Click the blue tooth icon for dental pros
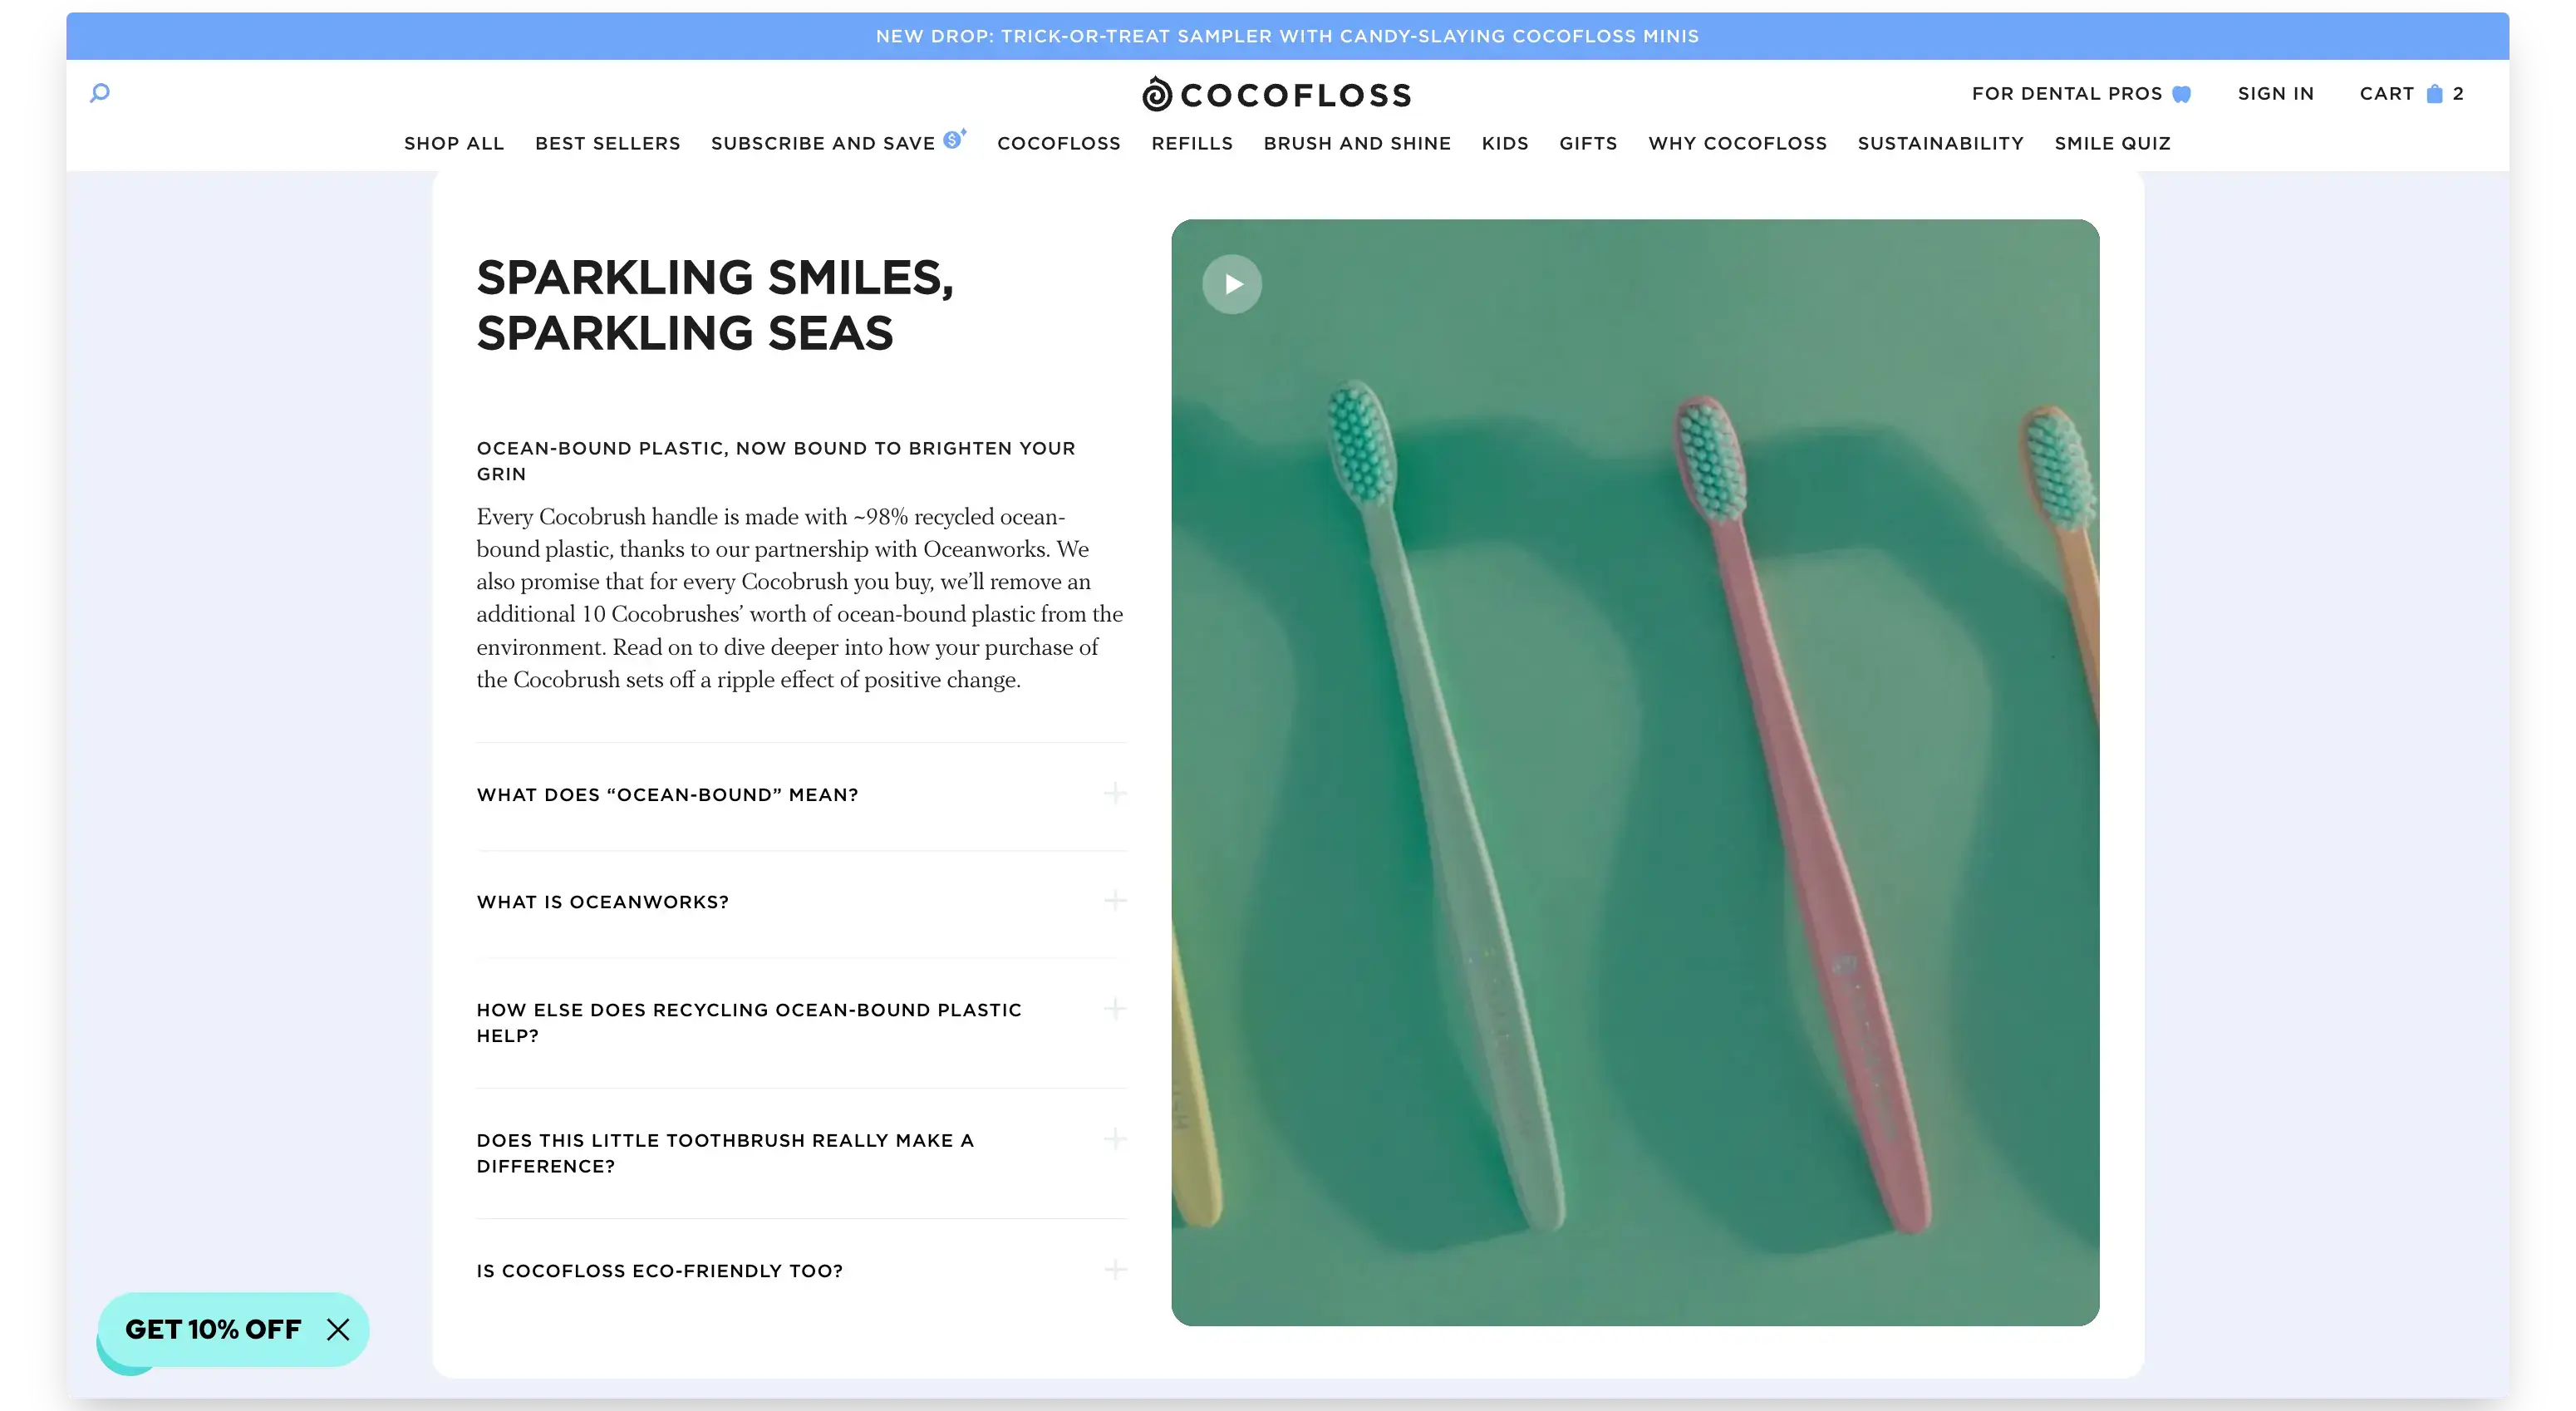This screenshot has width=2576, height=1411. click(2182, 94)
